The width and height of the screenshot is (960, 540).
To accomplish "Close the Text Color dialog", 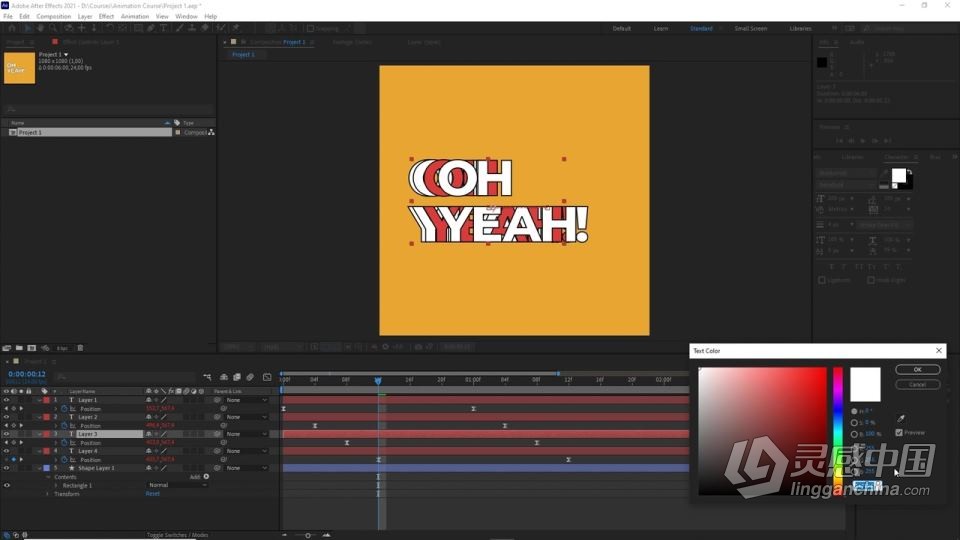I will tap(939, 350).
